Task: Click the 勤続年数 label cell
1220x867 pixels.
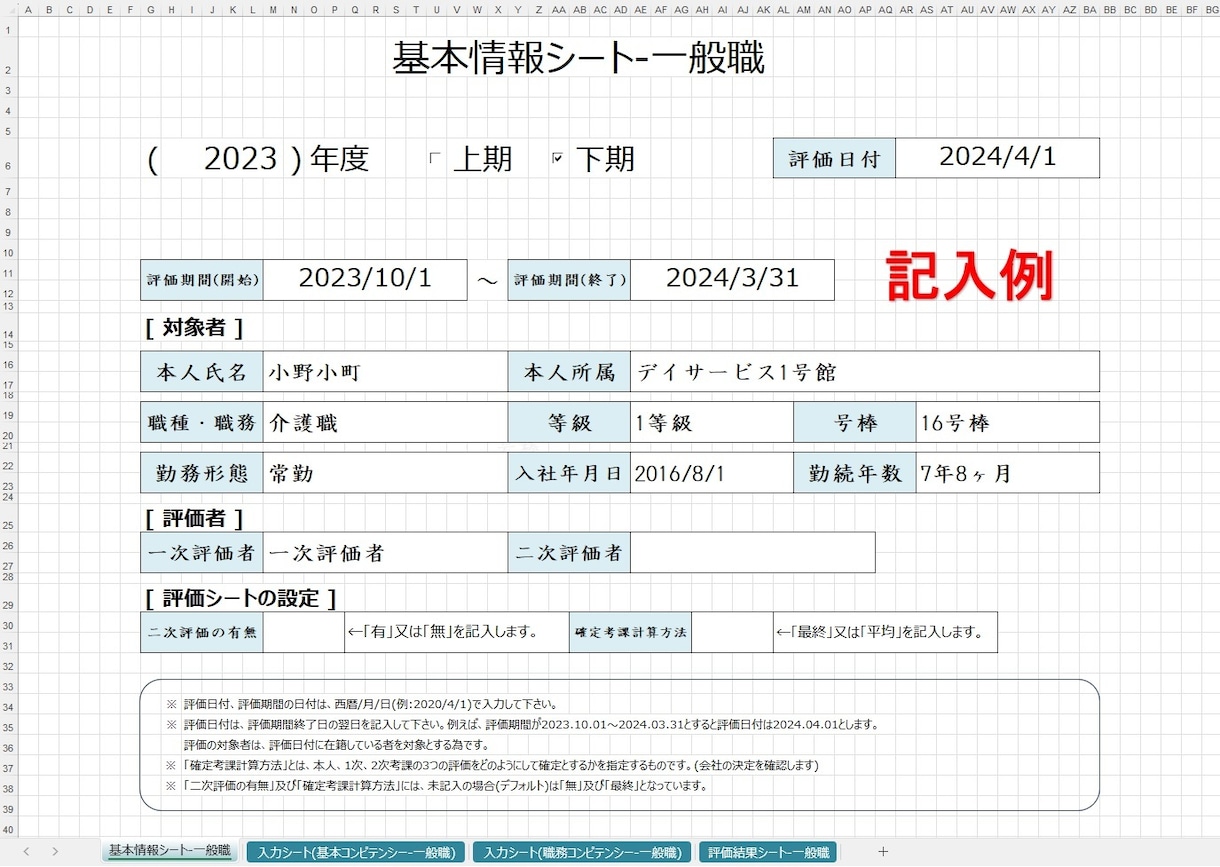Action: click(x=855, y=473)
